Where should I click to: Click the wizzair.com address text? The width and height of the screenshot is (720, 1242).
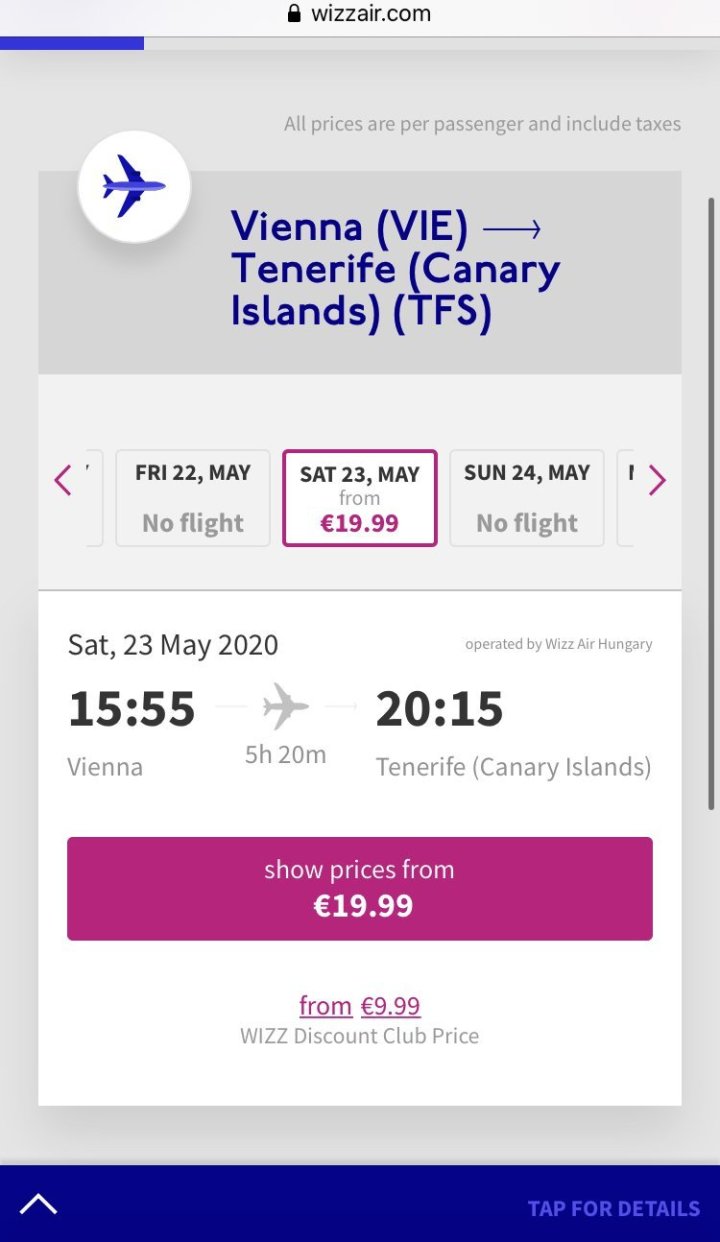(371, 14)
